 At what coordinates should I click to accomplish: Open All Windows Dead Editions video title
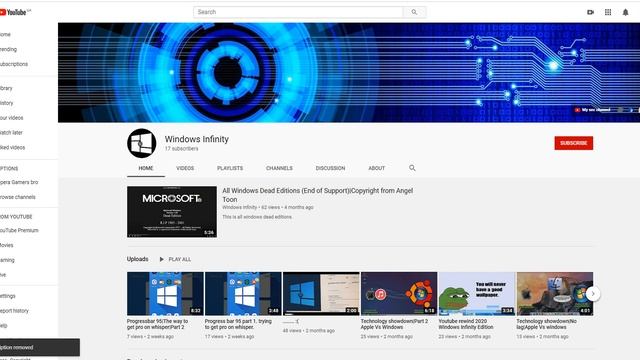click(x=318, y=195)
